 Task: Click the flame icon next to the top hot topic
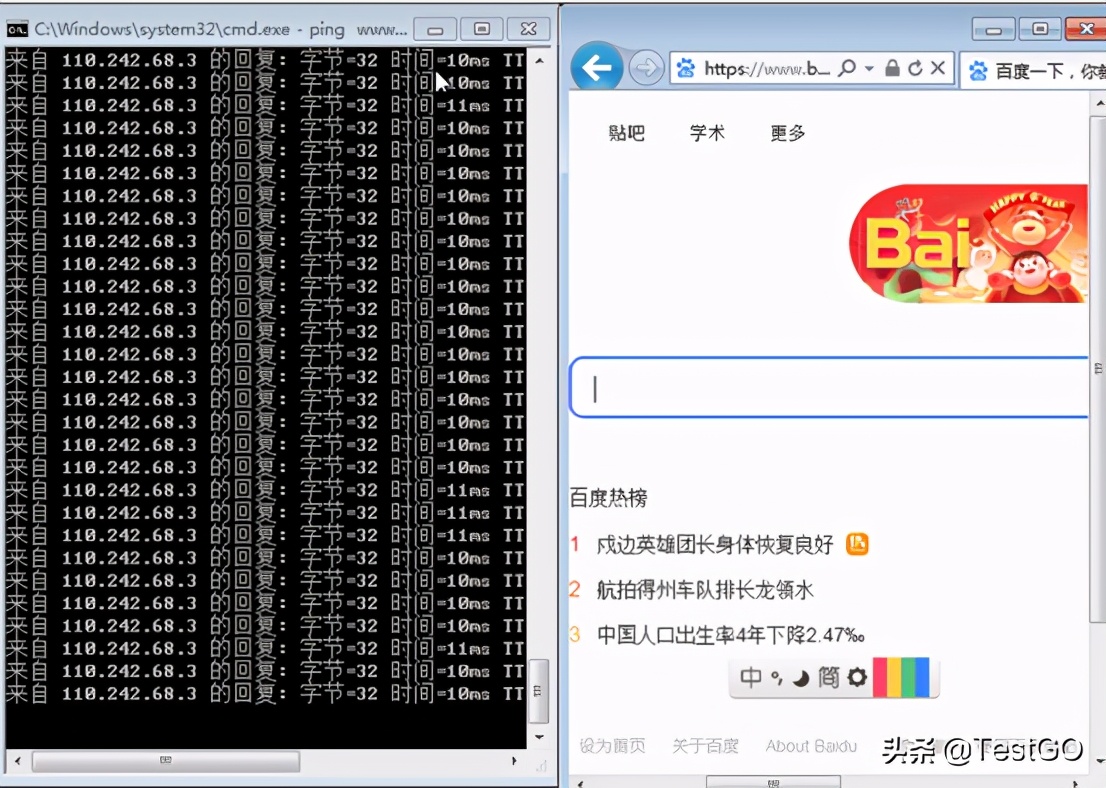(x=857, y=544)
